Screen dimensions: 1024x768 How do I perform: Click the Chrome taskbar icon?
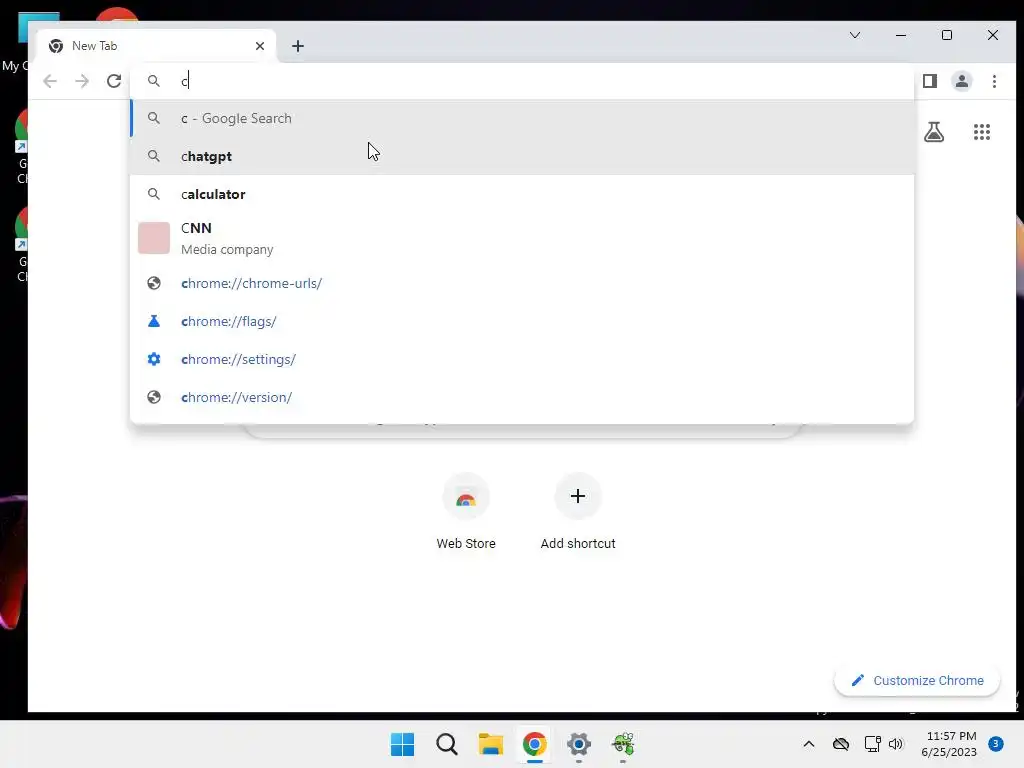click(534, 744)
